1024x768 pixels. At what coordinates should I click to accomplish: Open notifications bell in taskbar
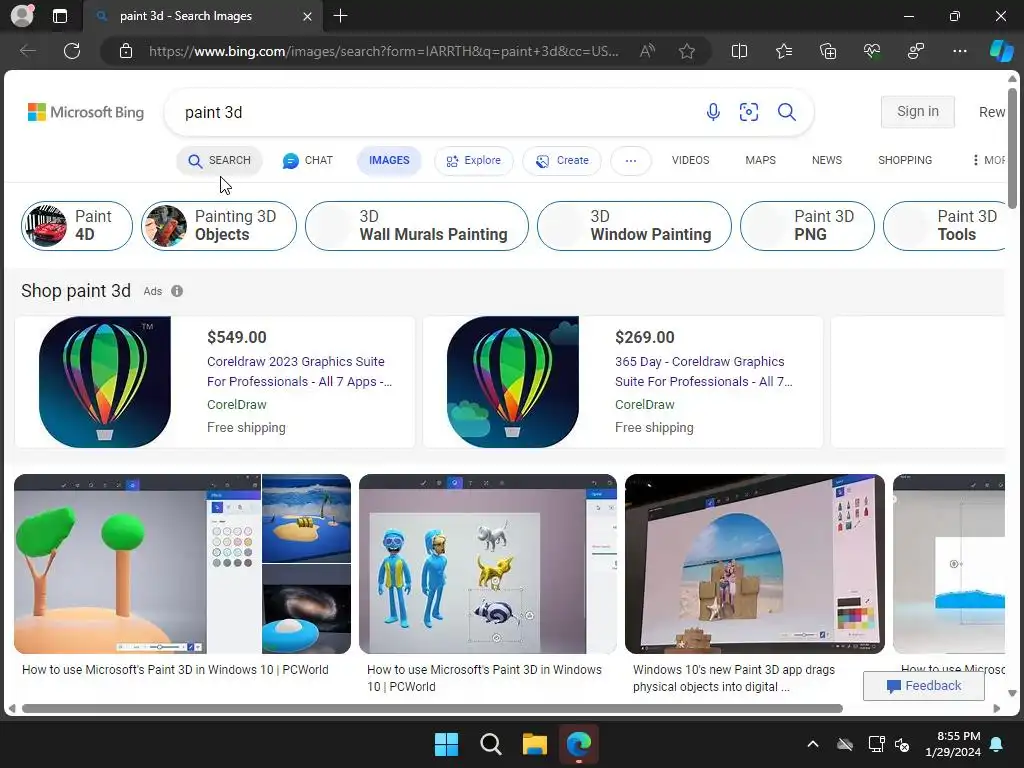(997, 744)
